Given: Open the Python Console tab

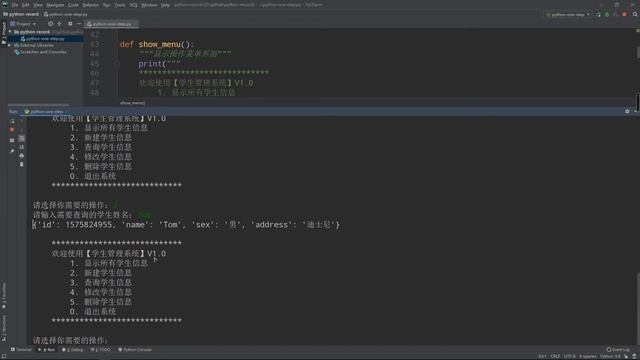Looking at the screenshot, I should pos(135,350).
